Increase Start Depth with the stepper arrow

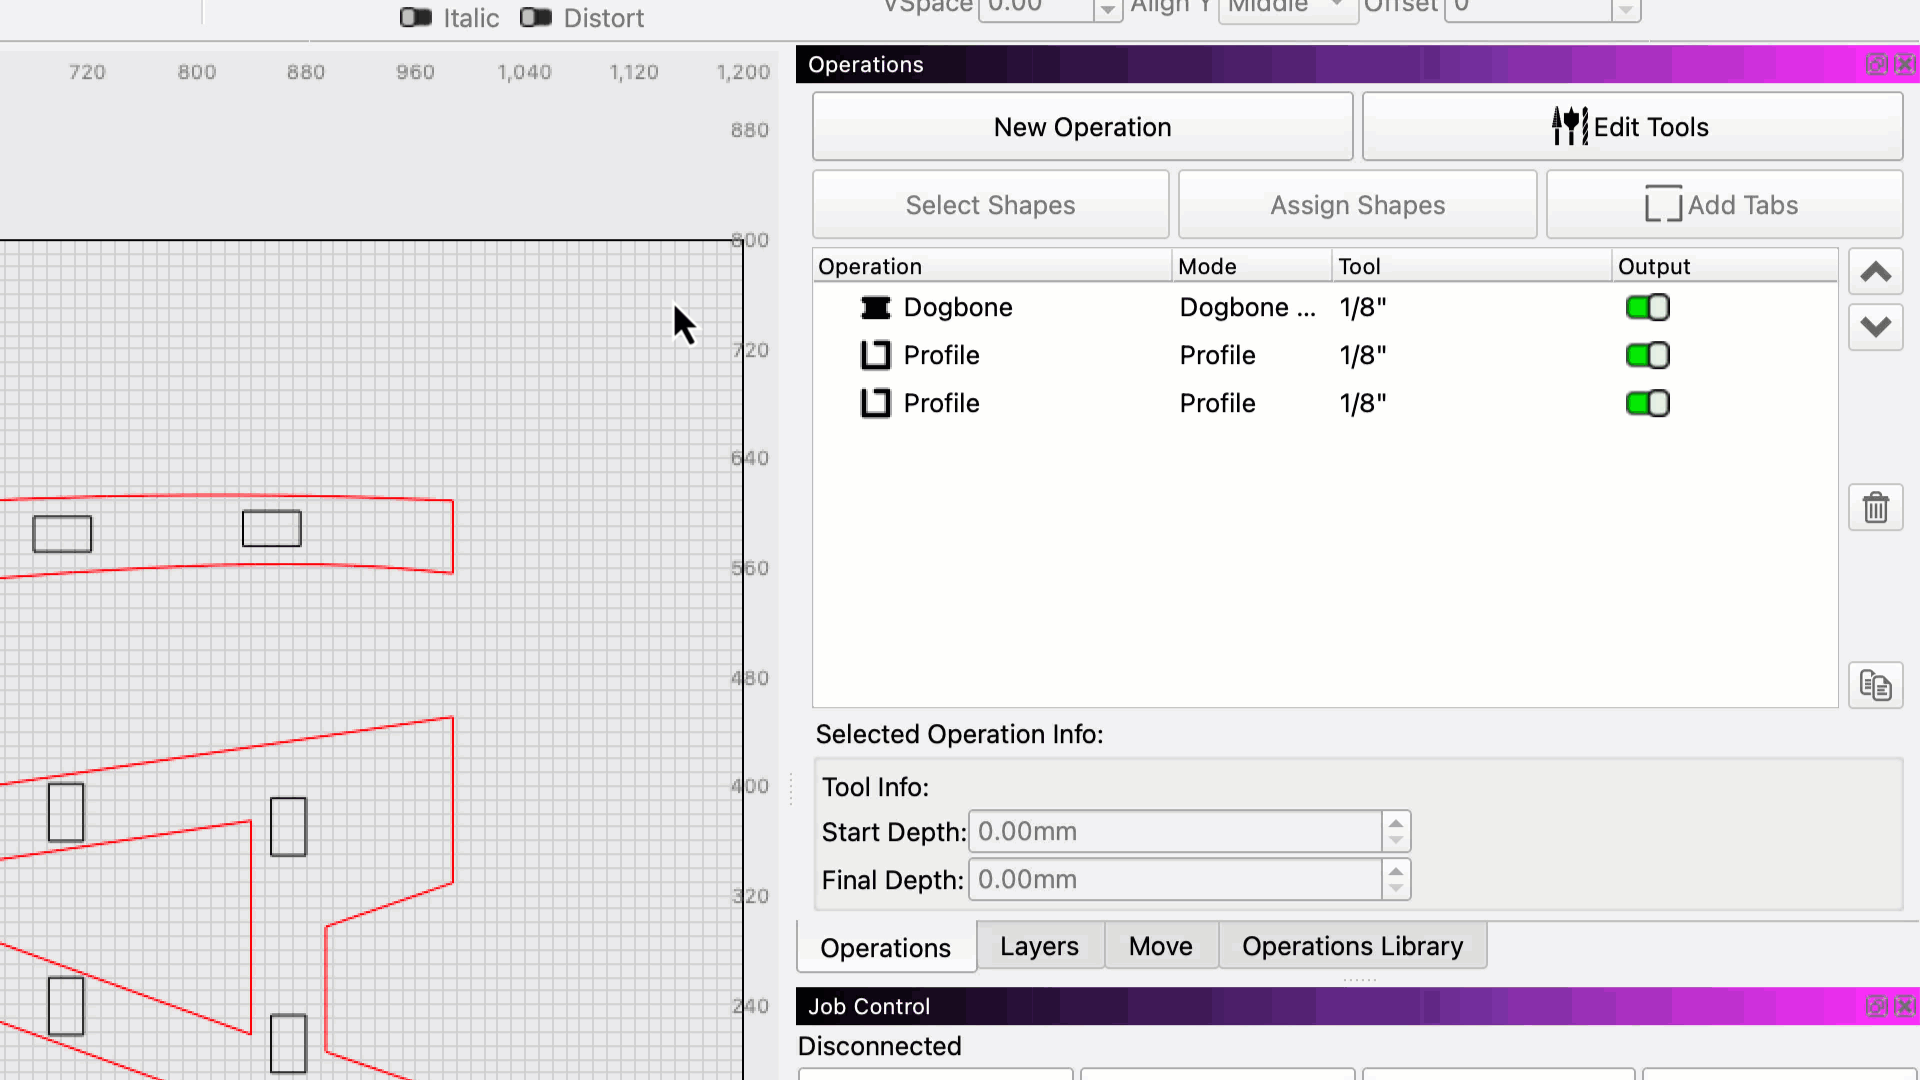pos(1396,824)
